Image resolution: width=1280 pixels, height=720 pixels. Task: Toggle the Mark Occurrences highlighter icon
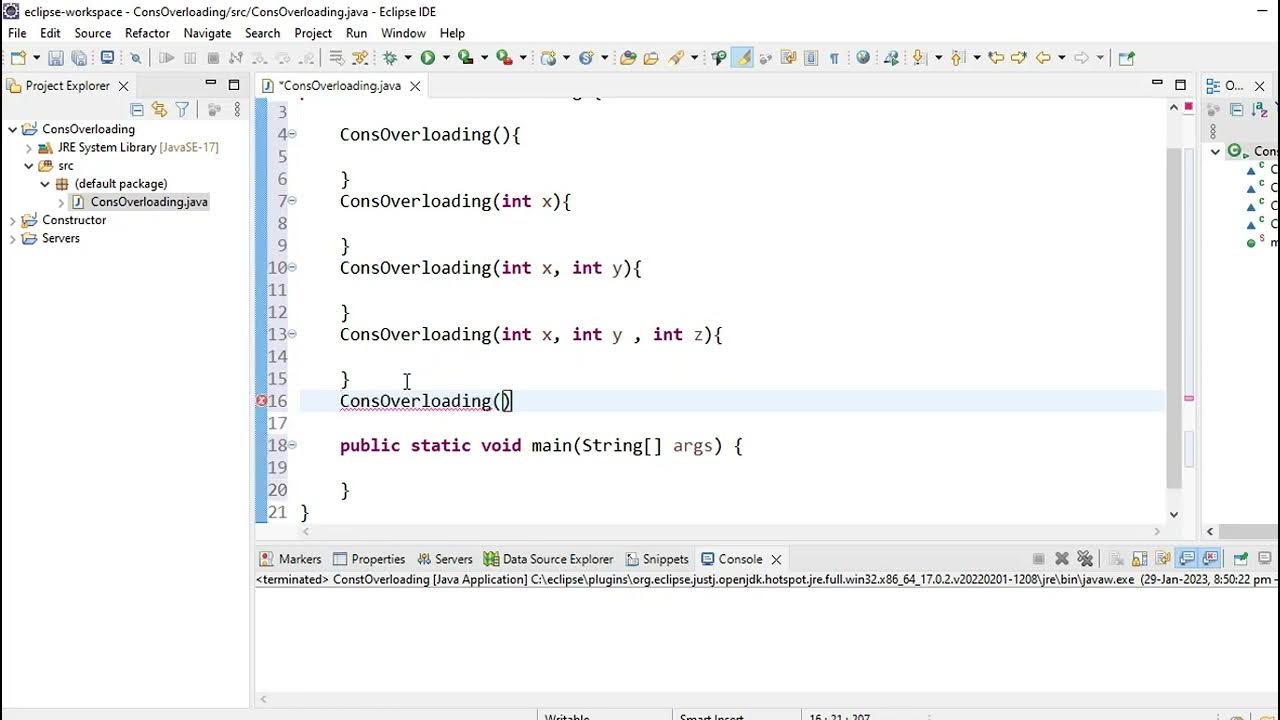[x=742, y=58]
